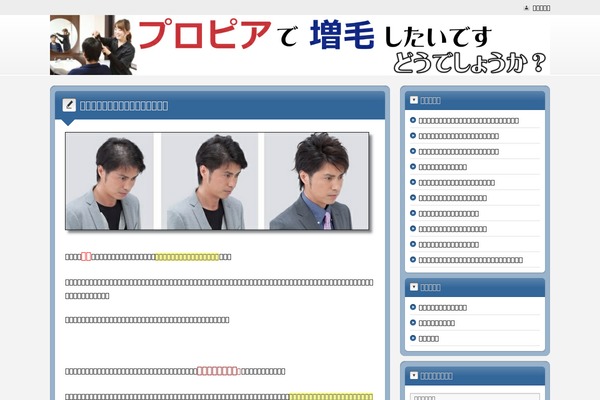Click bullet icon of first middle-panel link
The image size is (600, 400).
tap(413, 307)
